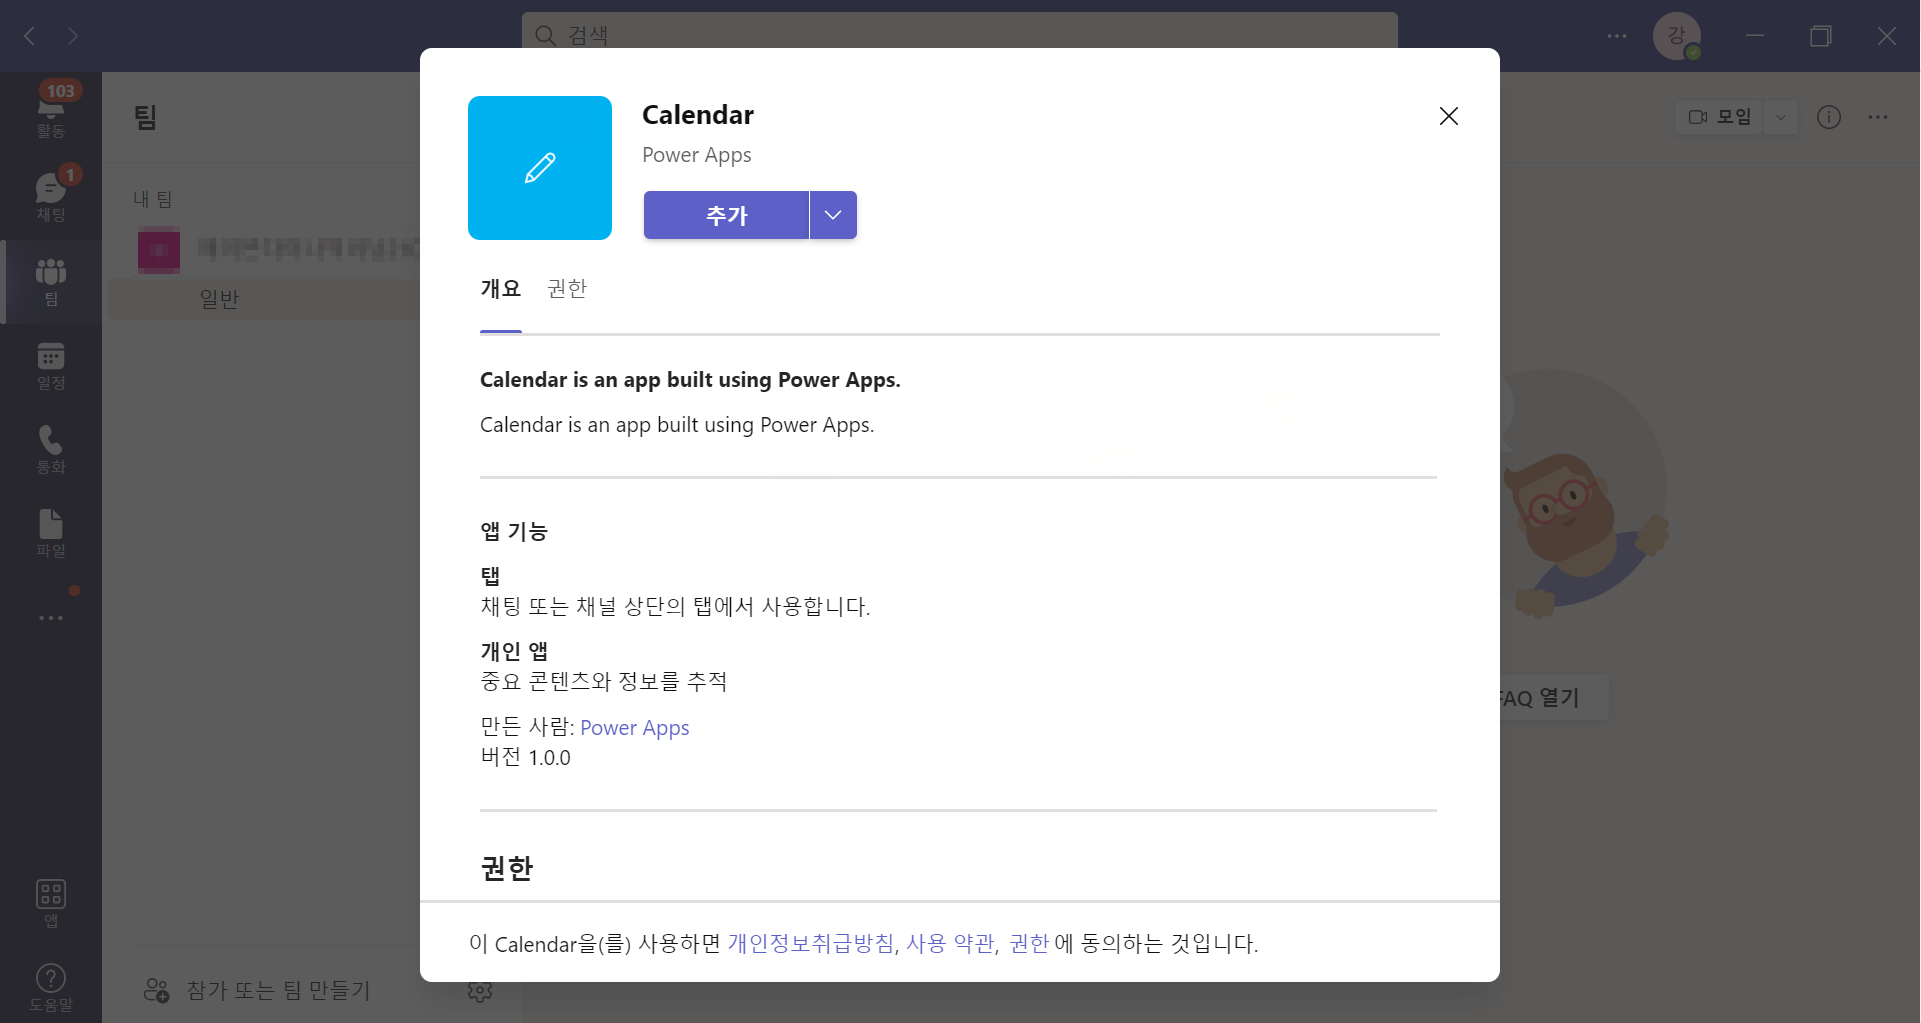Close the Calendar app dialog
This screenshot has height=1023, width=1921.
(1448, 116)
